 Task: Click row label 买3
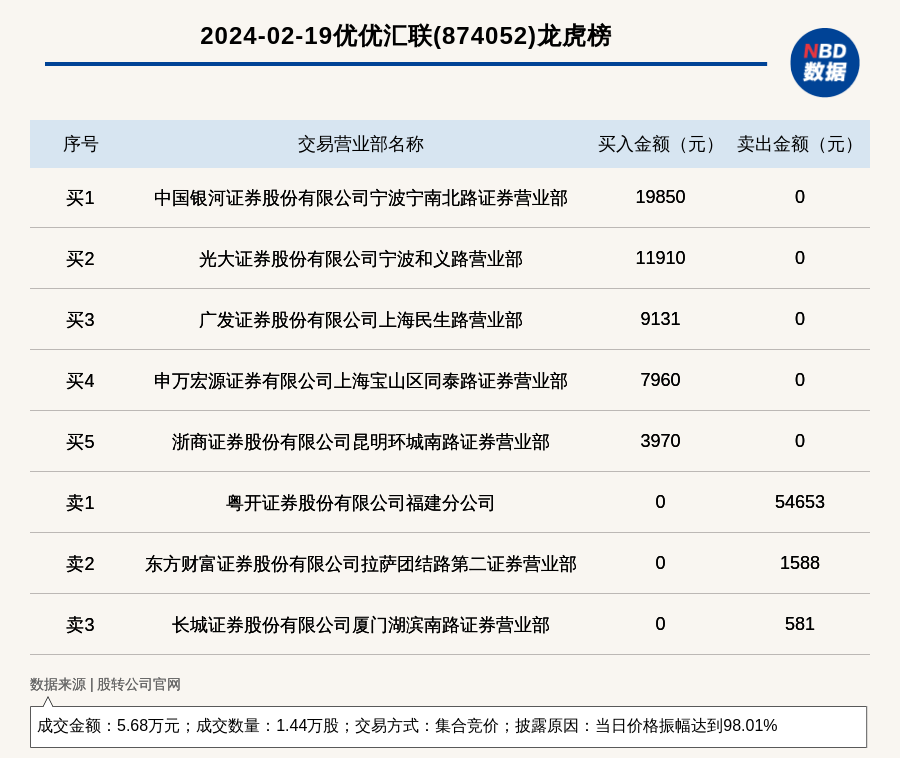pyautogui.click(x=80, y=320)
